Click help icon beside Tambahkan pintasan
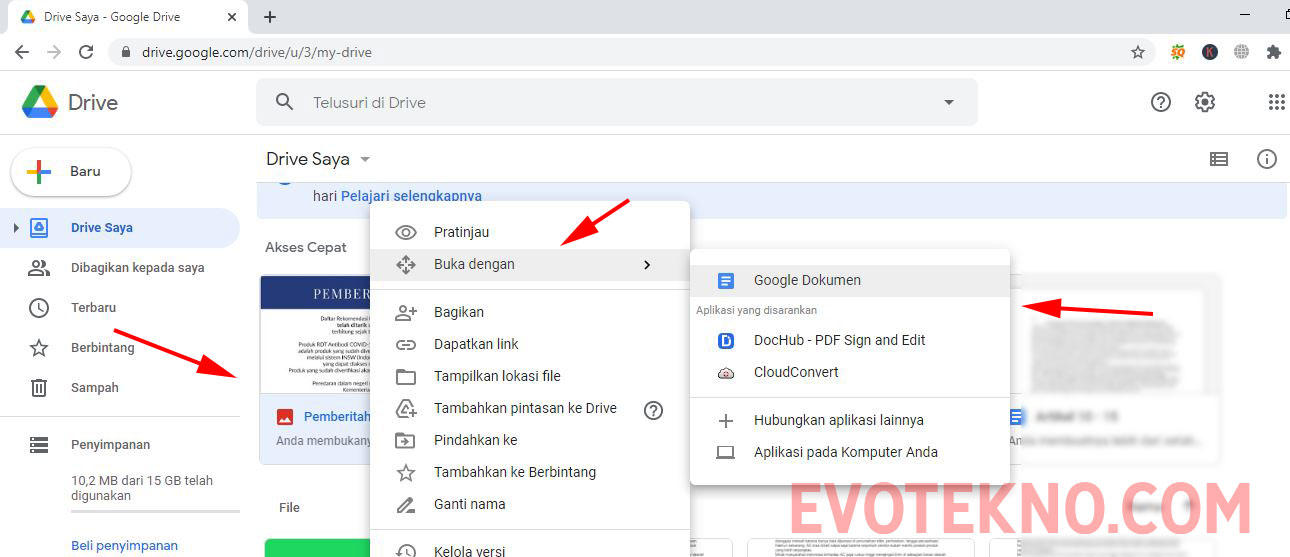This screenshot has width=1290, height=557. tap(654, 410)
